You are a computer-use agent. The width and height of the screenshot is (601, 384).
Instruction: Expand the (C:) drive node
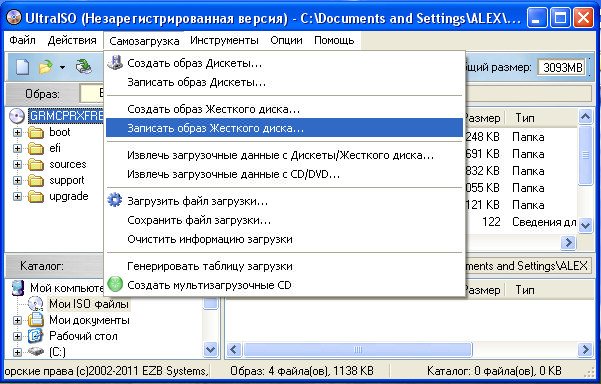coord(17,352)
